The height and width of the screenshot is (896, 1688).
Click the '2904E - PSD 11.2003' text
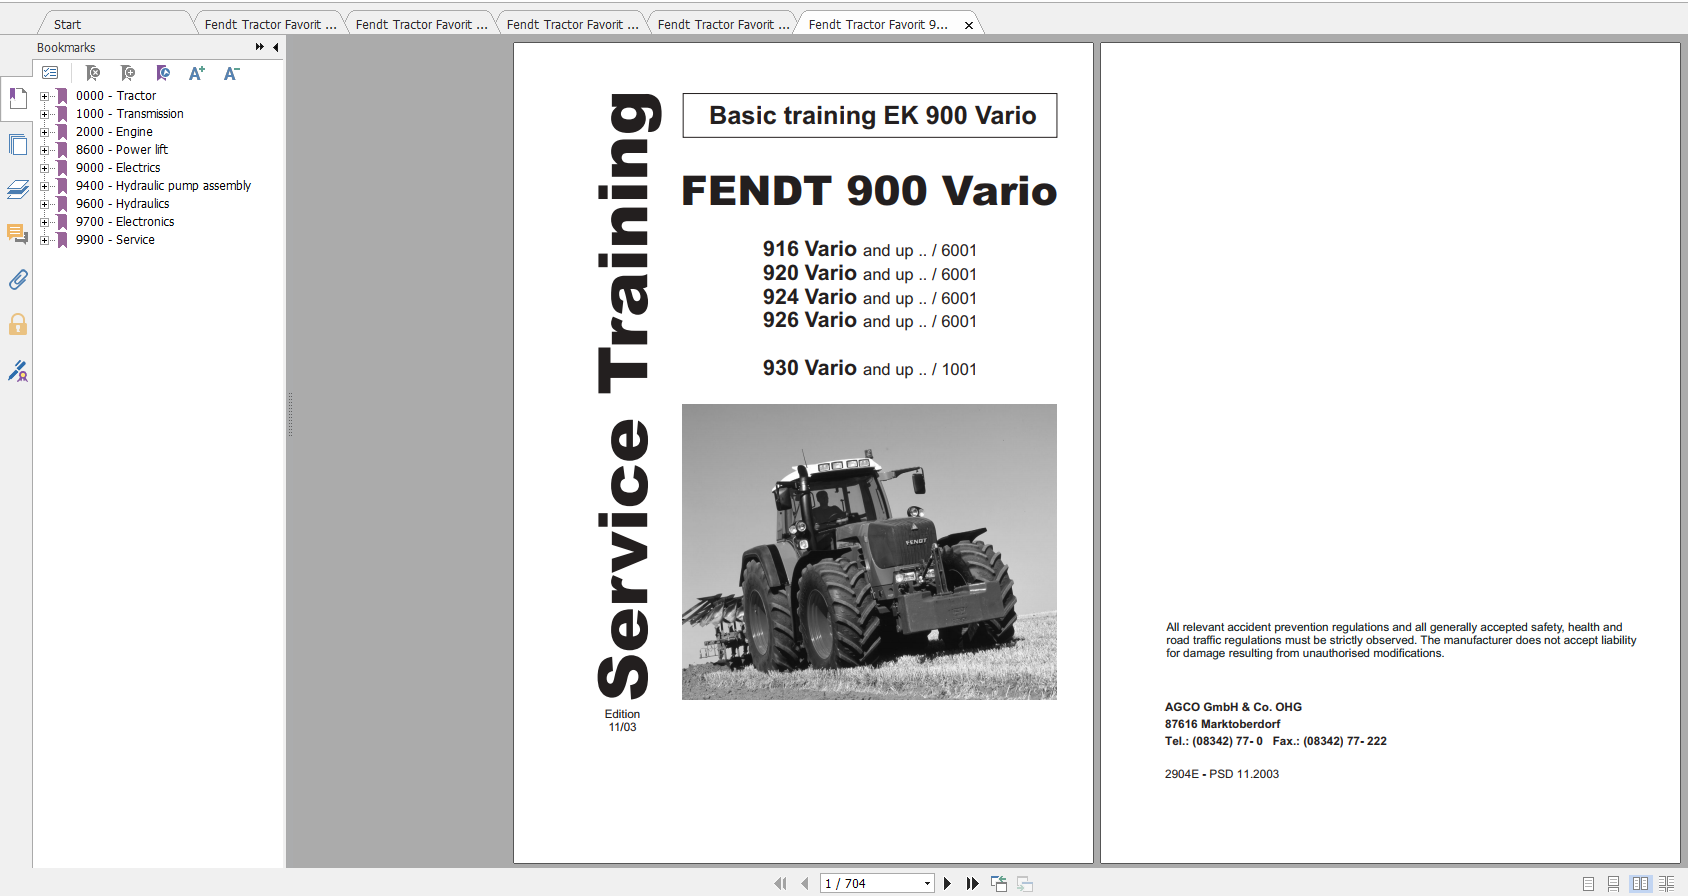click(1221, 774)
